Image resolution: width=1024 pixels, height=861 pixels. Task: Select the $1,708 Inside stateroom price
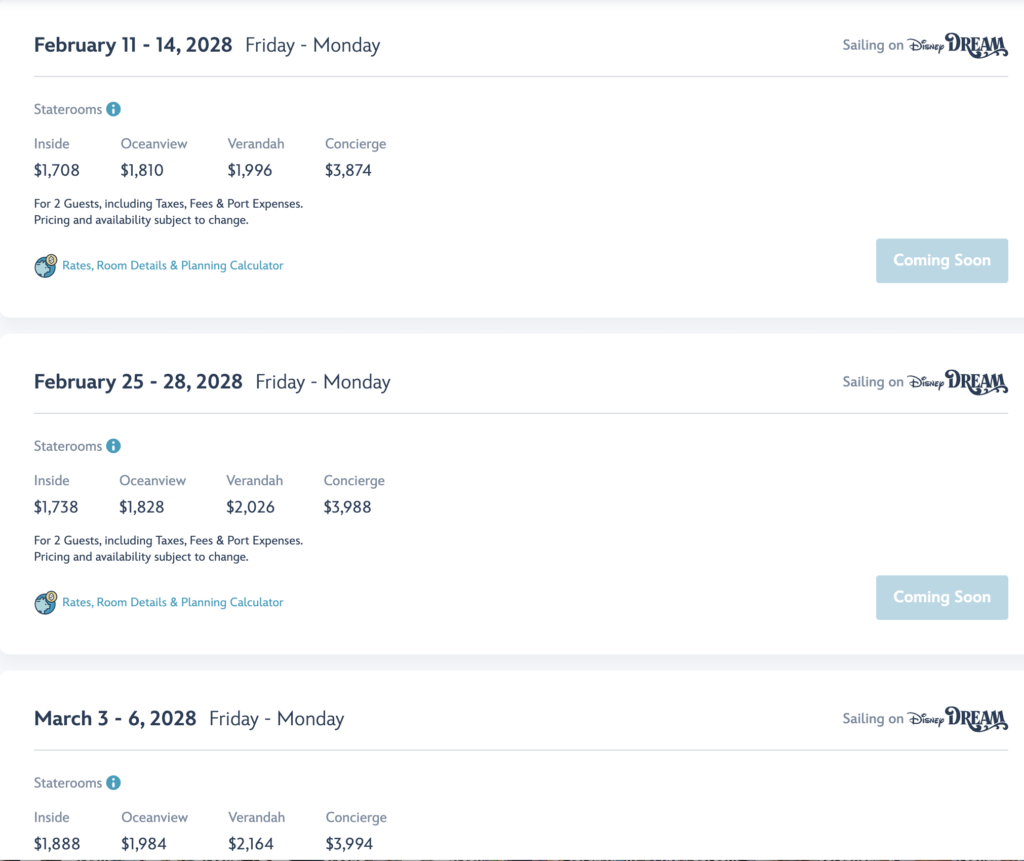(57, 171)
